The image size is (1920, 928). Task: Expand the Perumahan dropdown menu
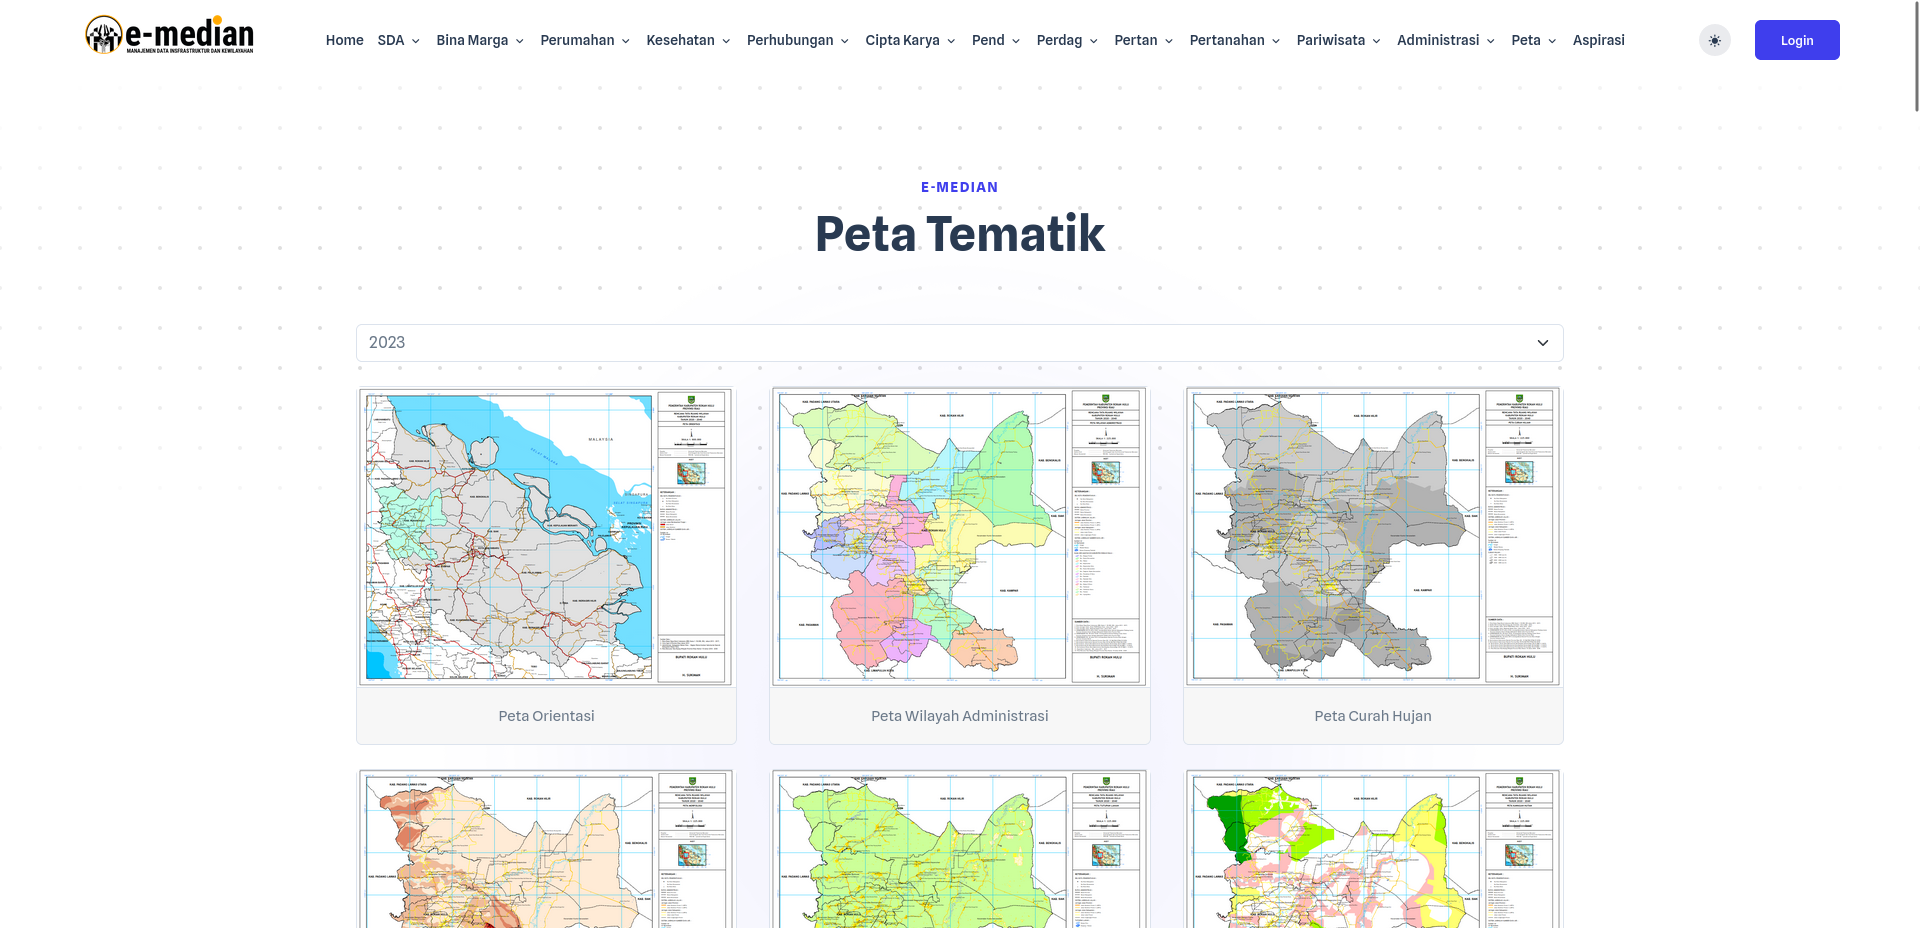tap(585, 40)
